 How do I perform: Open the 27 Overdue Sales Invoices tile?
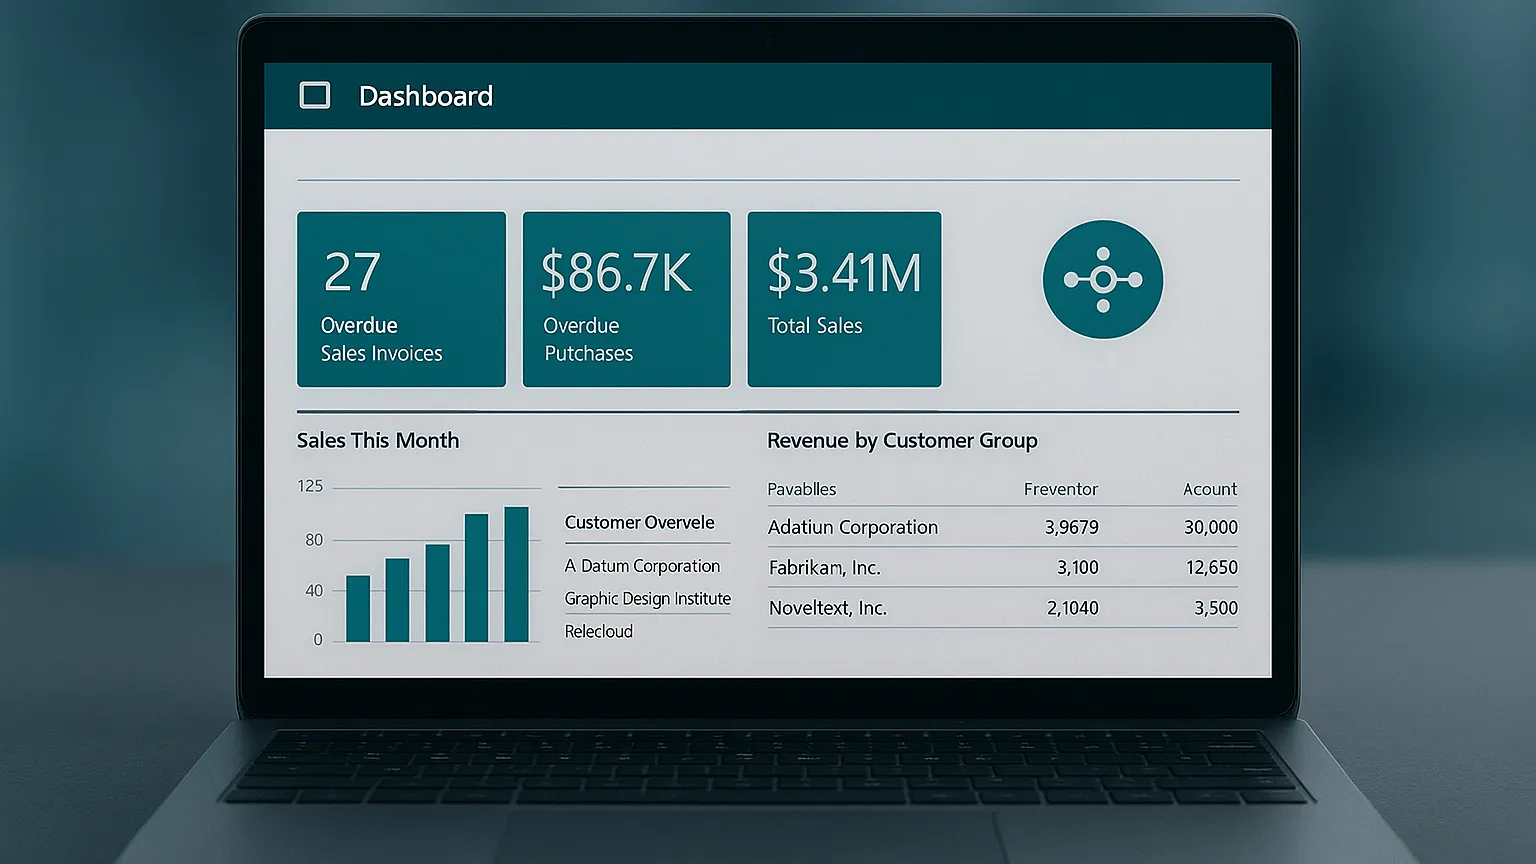pyautogui.click(x=401, y=299)
